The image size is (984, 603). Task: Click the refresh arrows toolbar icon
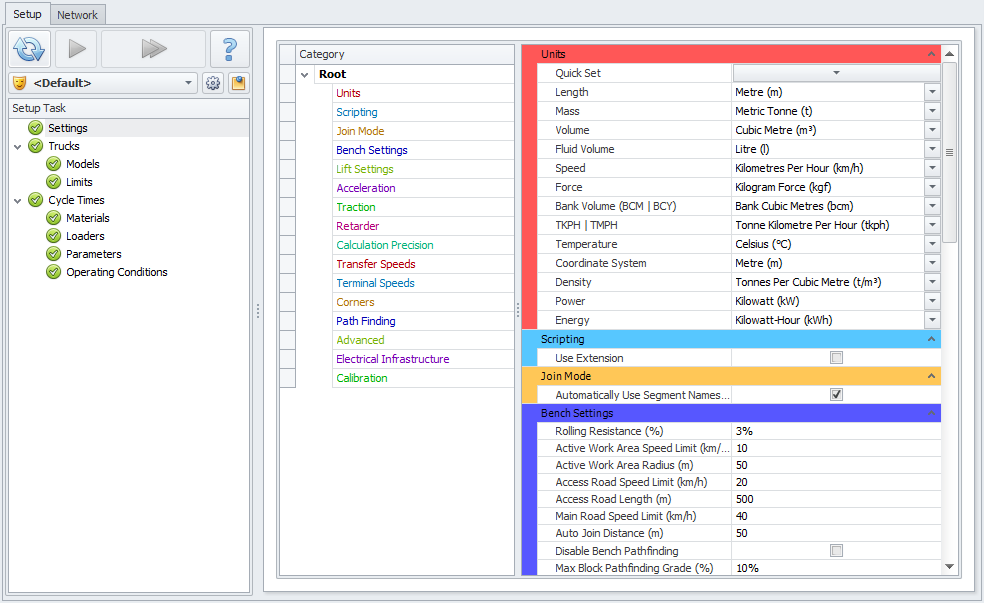[29, 48]
